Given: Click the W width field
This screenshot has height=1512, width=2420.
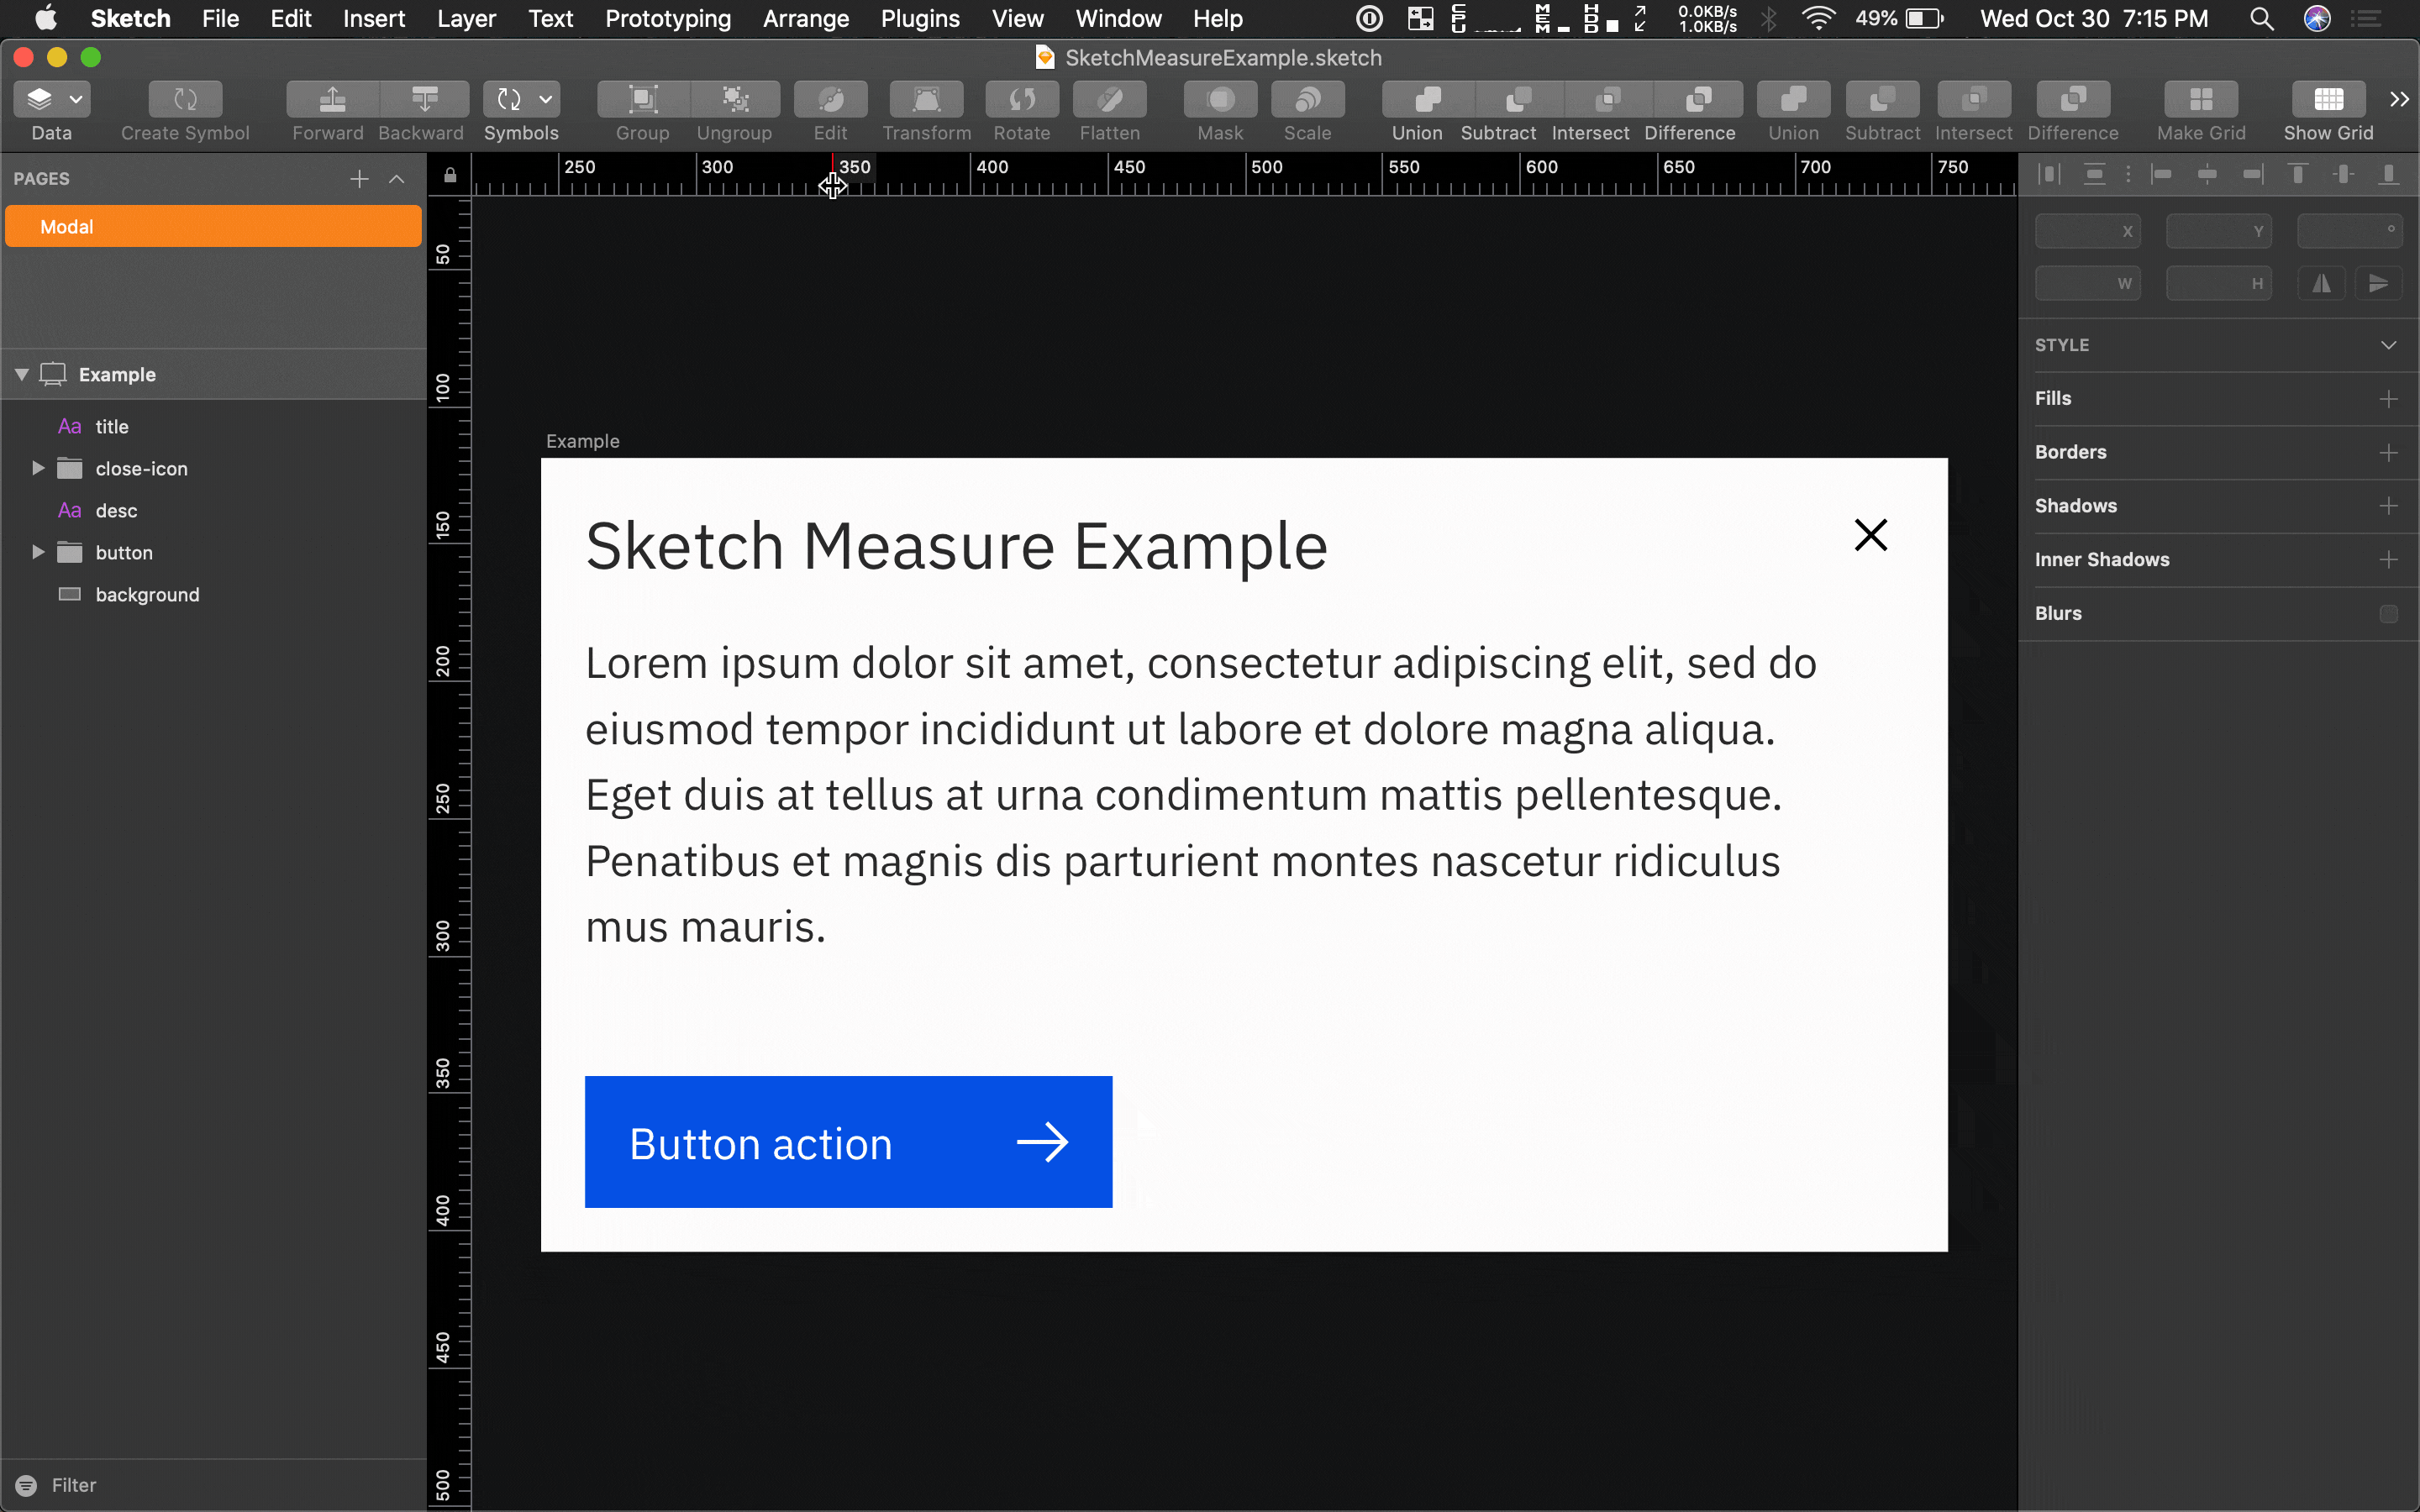Looking at the screenshot, I should (x=2088, y=284).
